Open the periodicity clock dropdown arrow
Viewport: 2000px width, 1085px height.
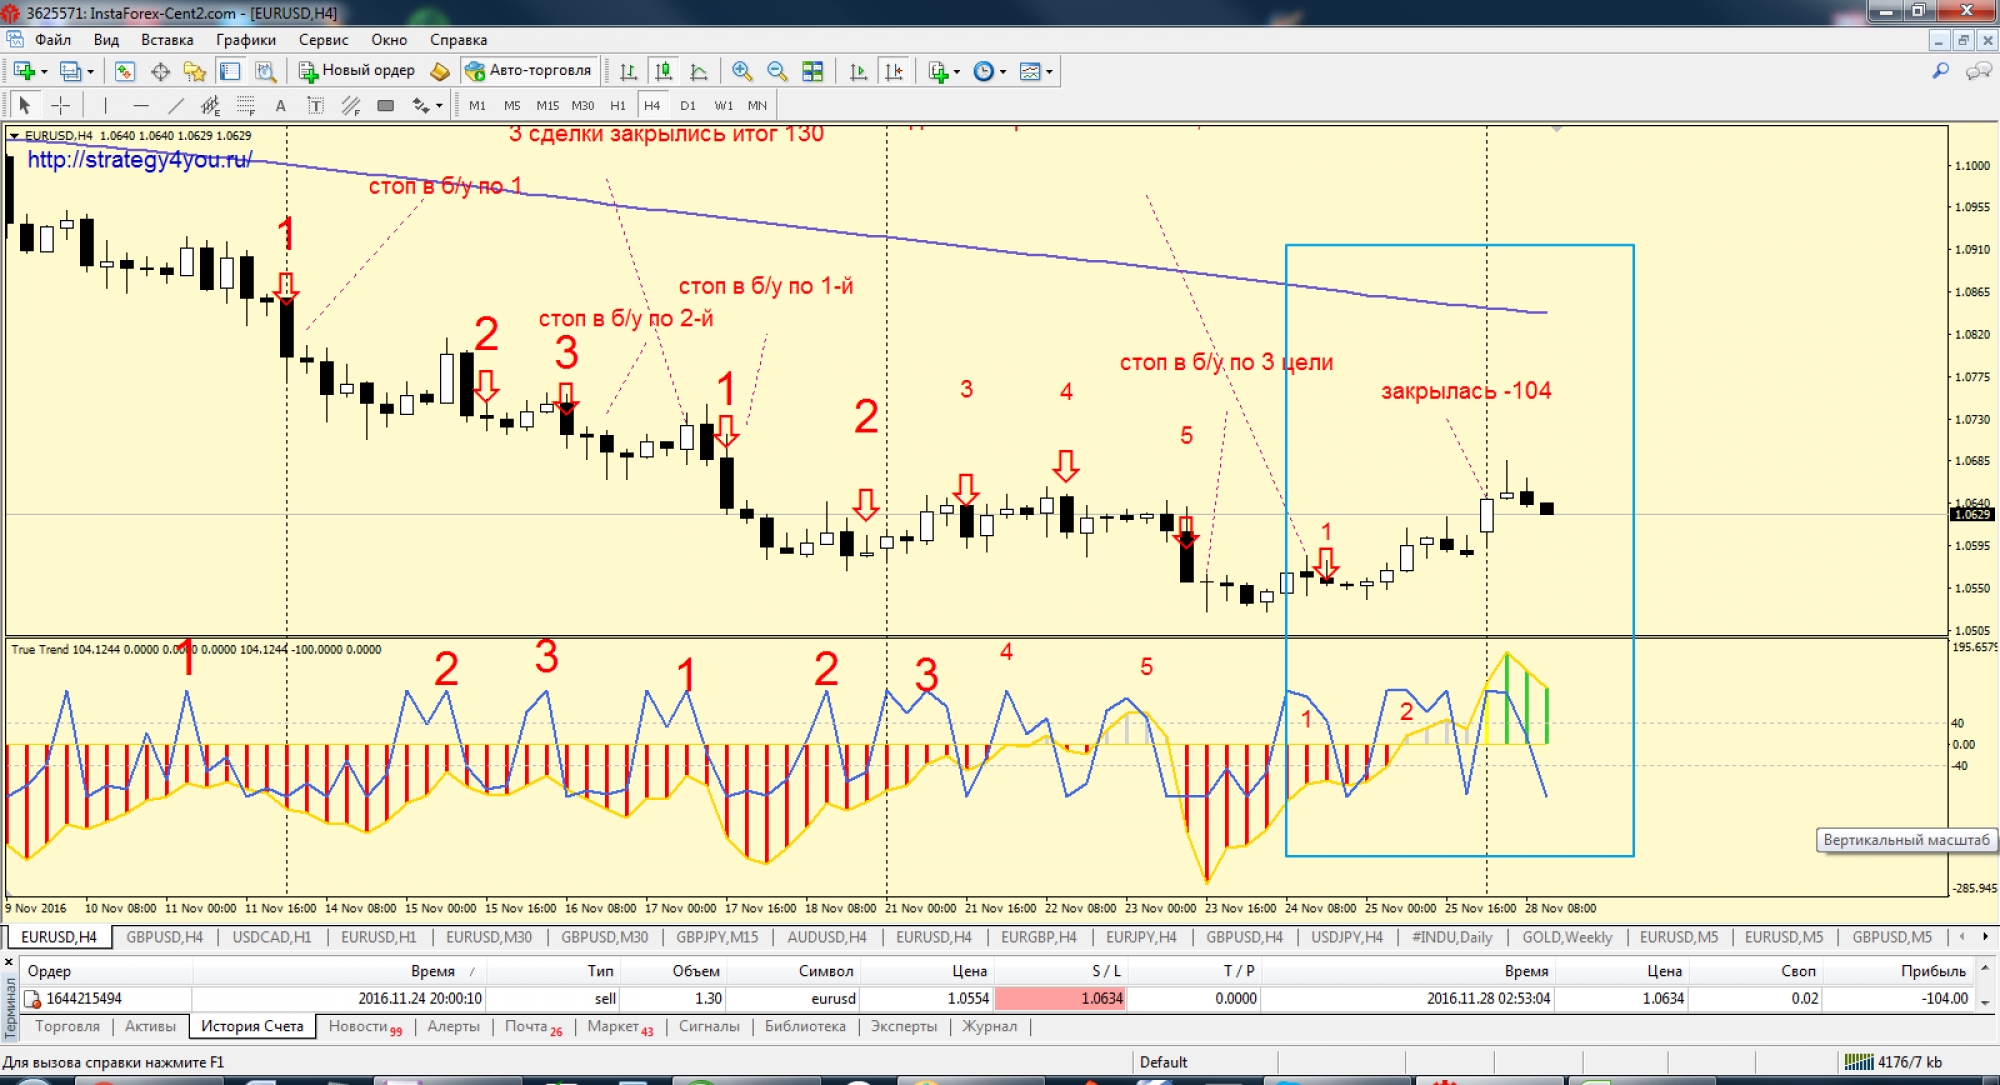[x=1003, y=72]
